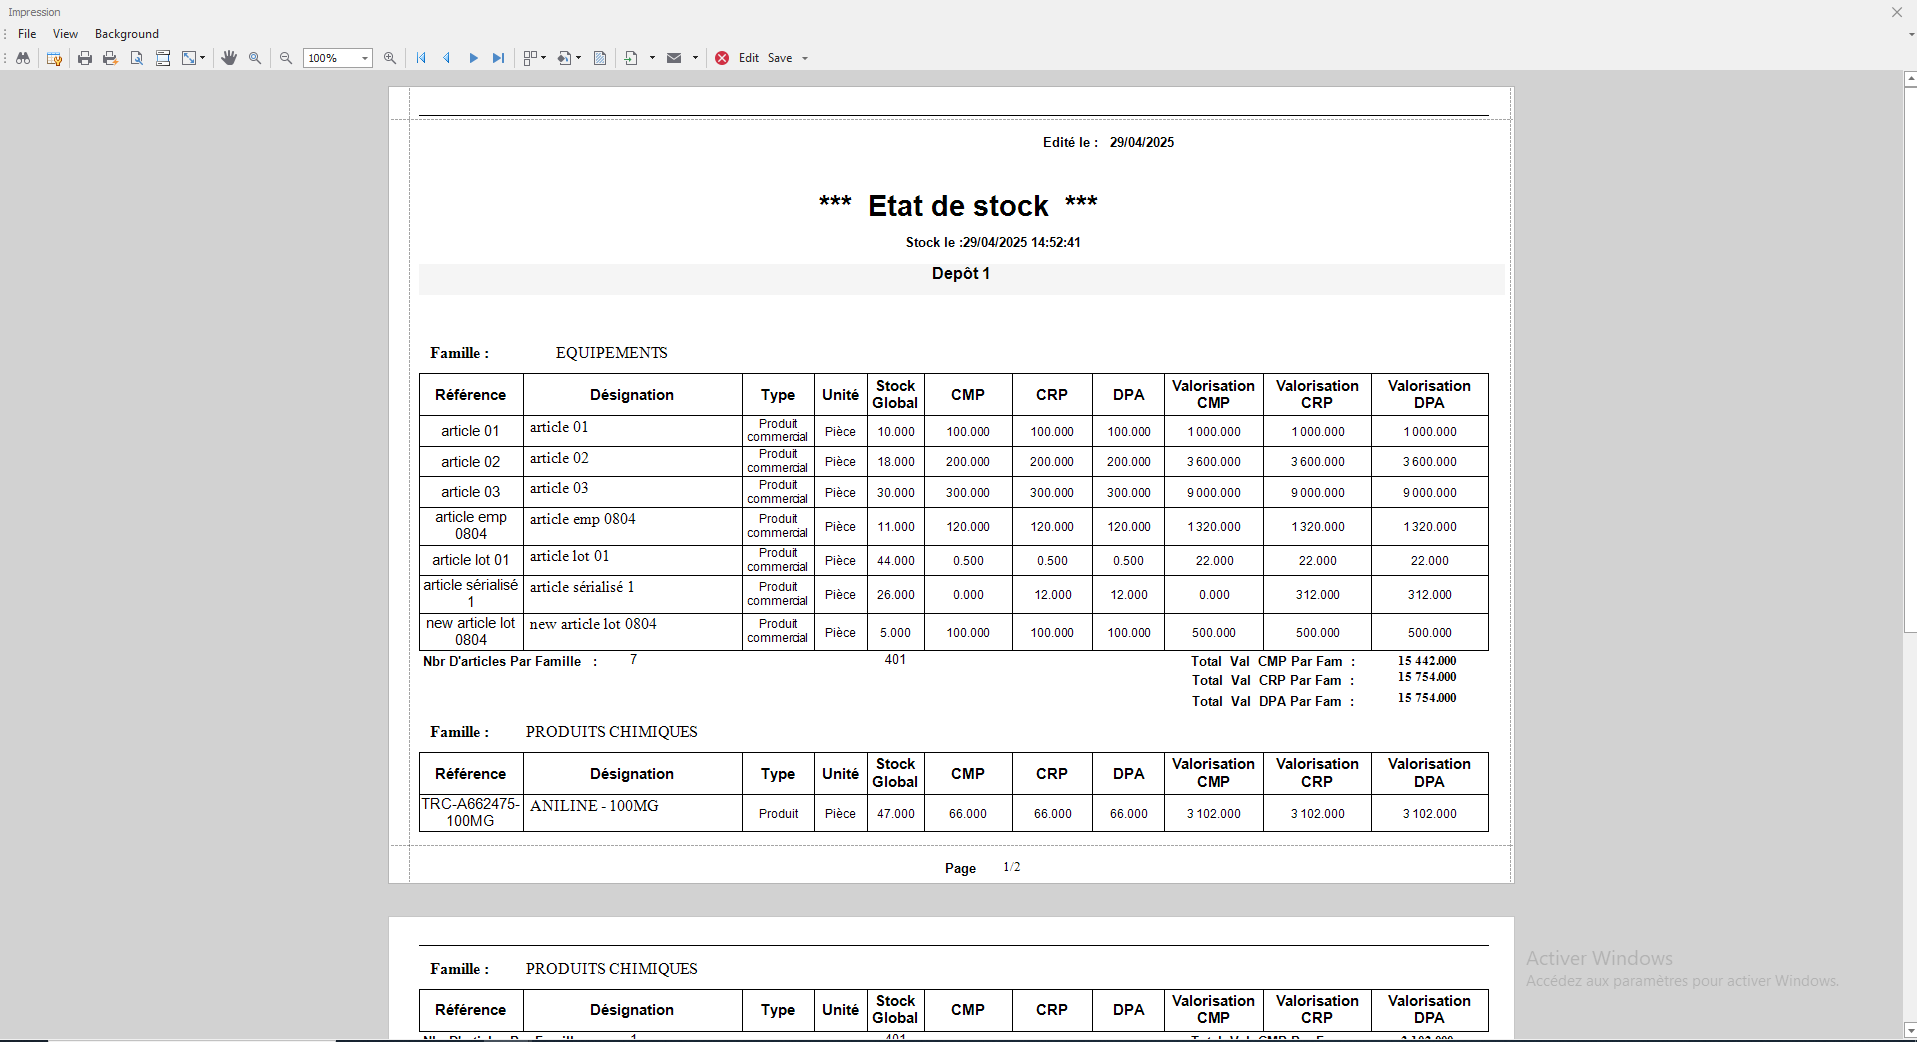Select the Hand pan tool
This screenshot has width=1917, height=1042.
229,58
